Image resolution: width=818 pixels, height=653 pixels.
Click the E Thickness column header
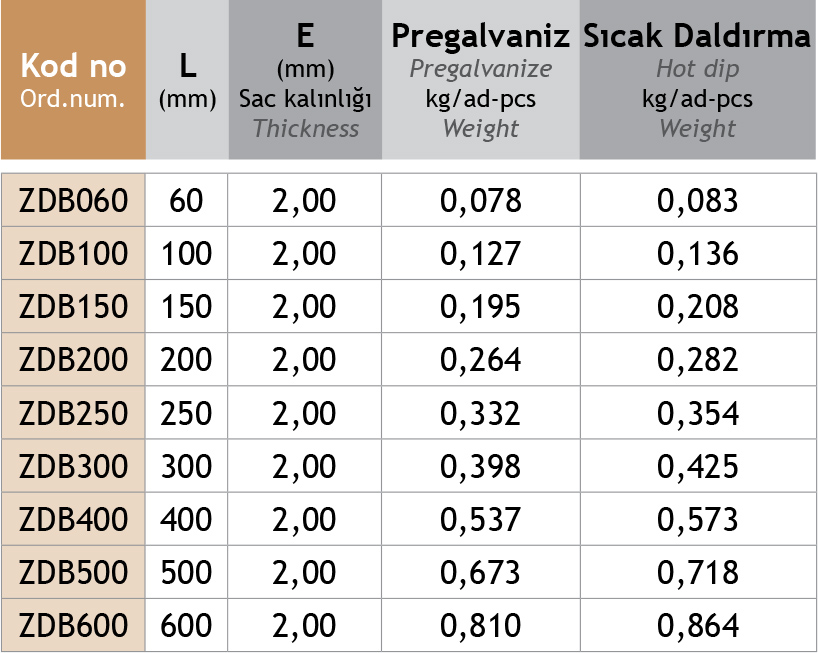coord(305,80)
